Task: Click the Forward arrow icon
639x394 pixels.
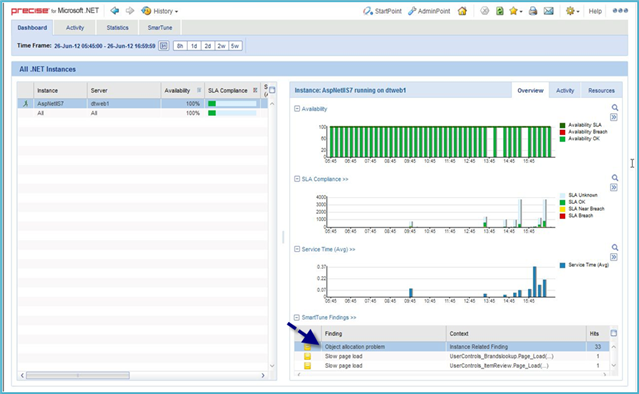Action: (130, 11)
